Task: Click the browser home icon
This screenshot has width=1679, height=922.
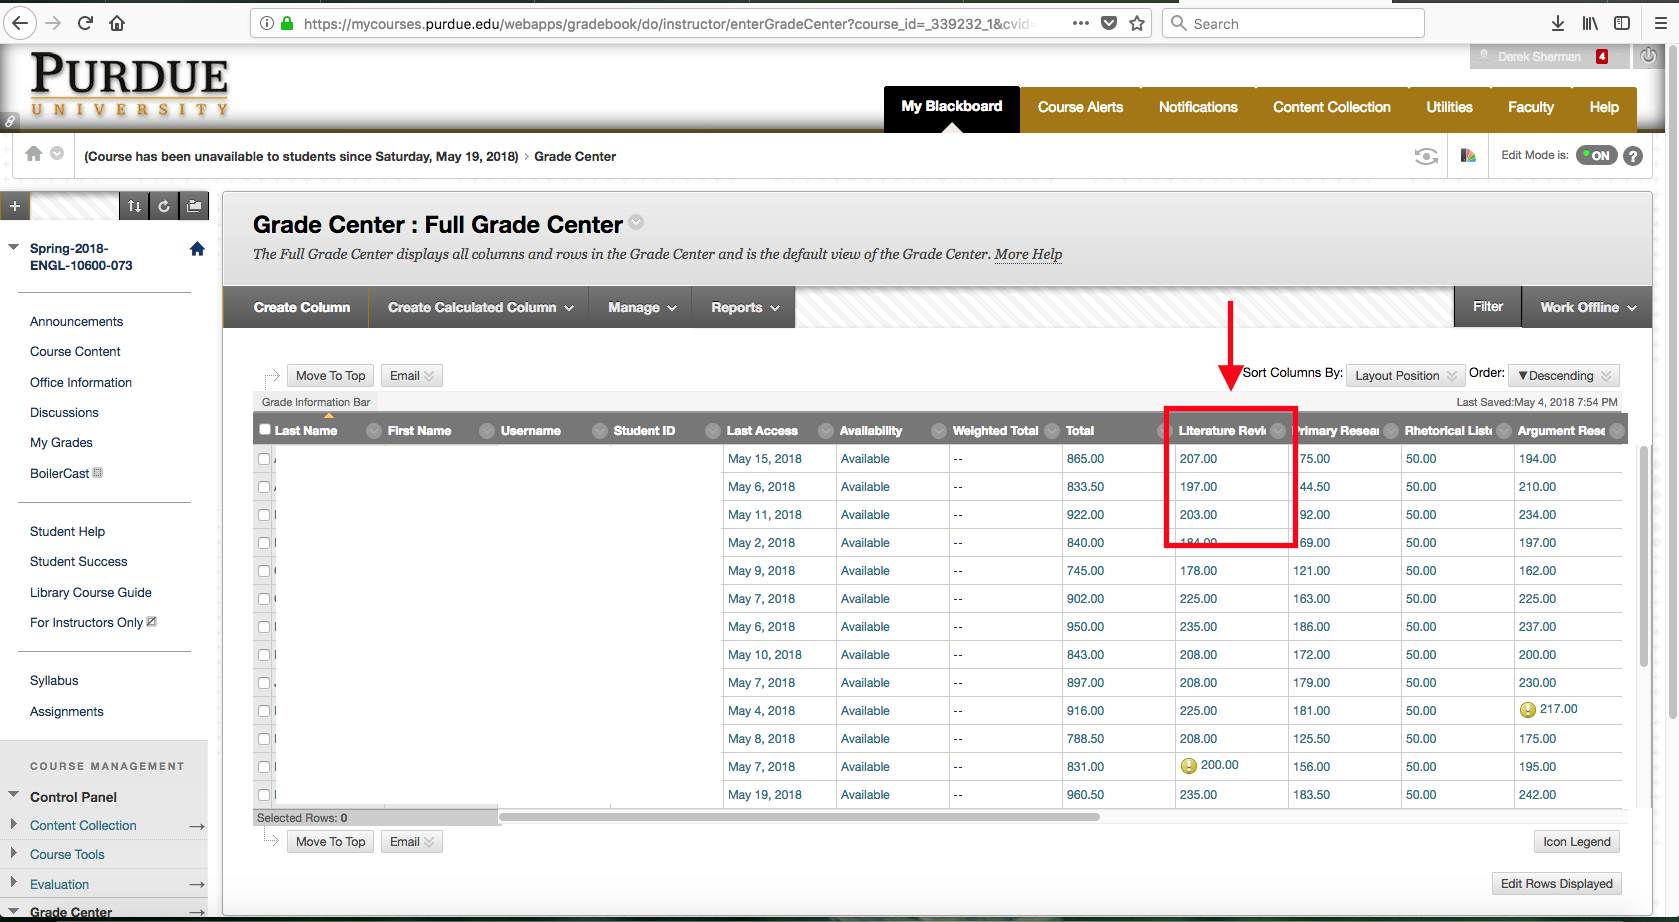Action: (x=117, y=23)
